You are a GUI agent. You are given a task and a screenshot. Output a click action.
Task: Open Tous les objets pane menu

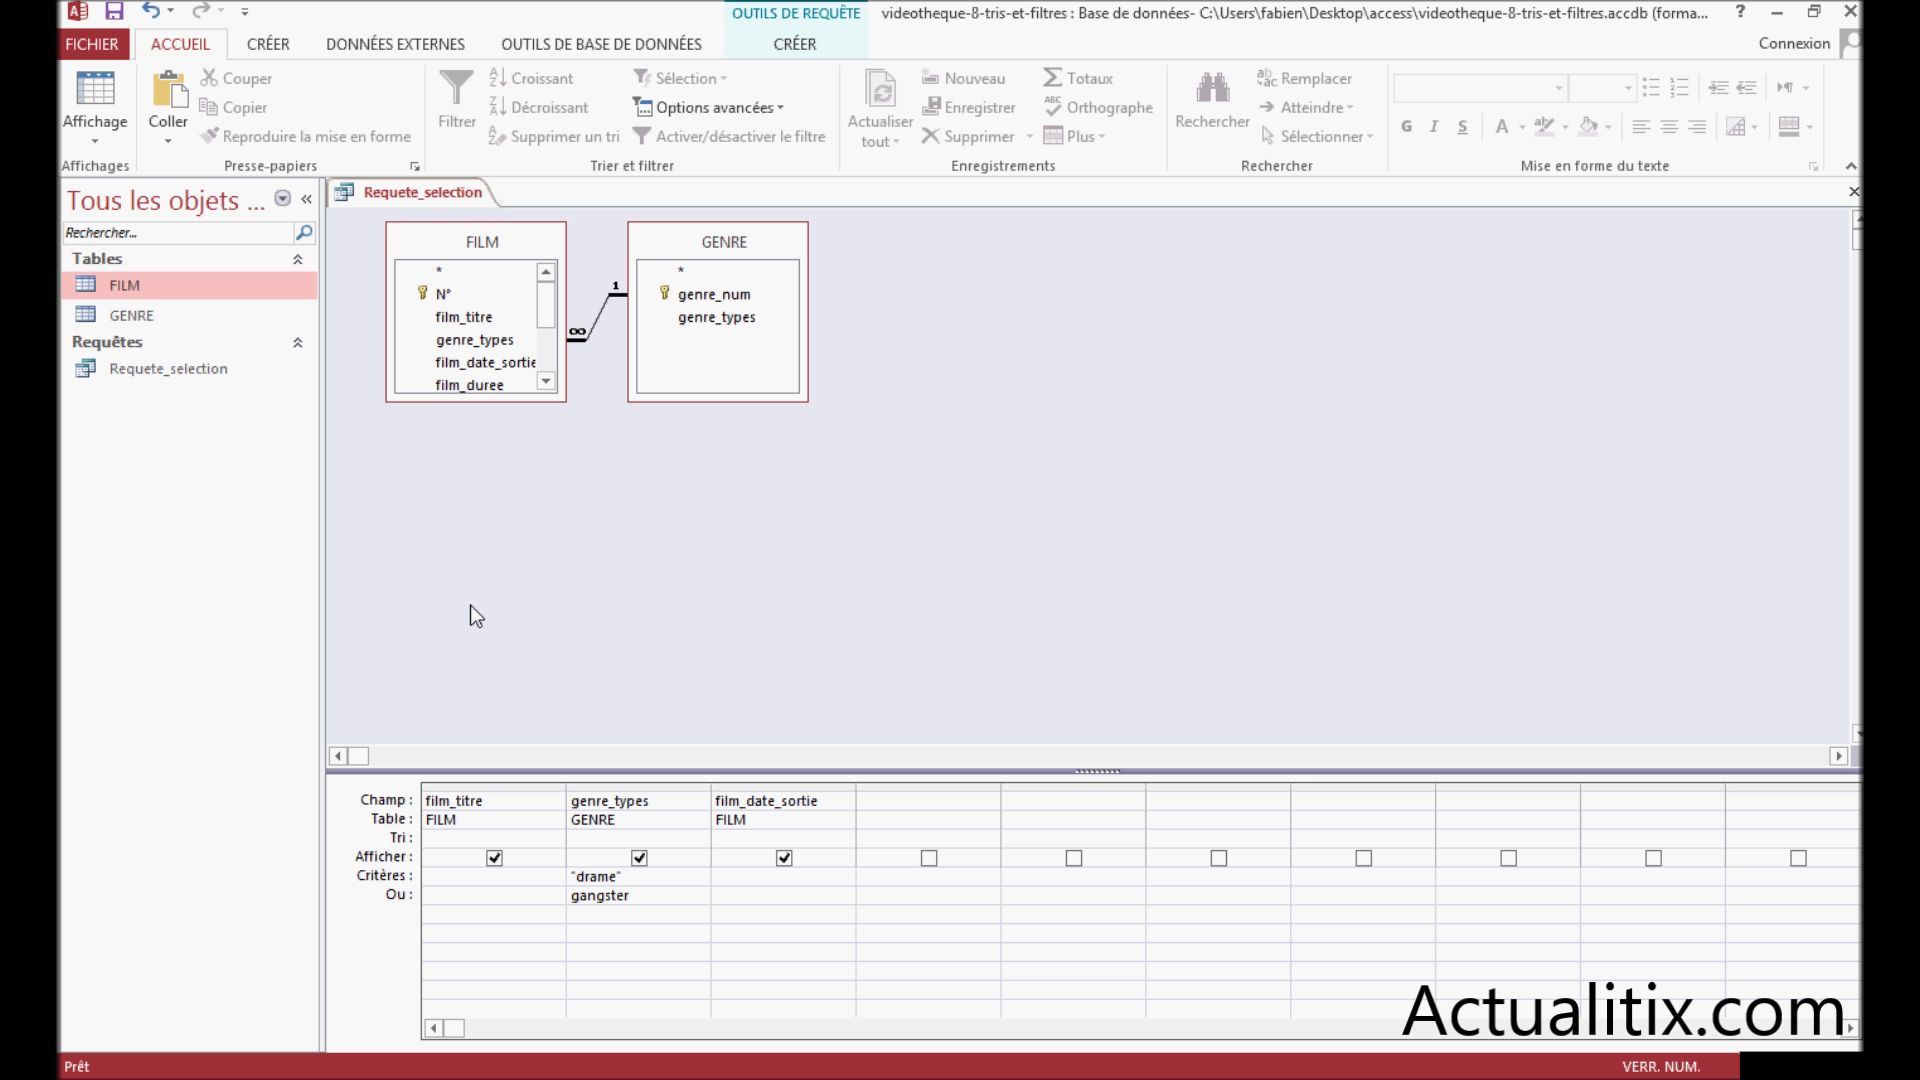(283, 199)
